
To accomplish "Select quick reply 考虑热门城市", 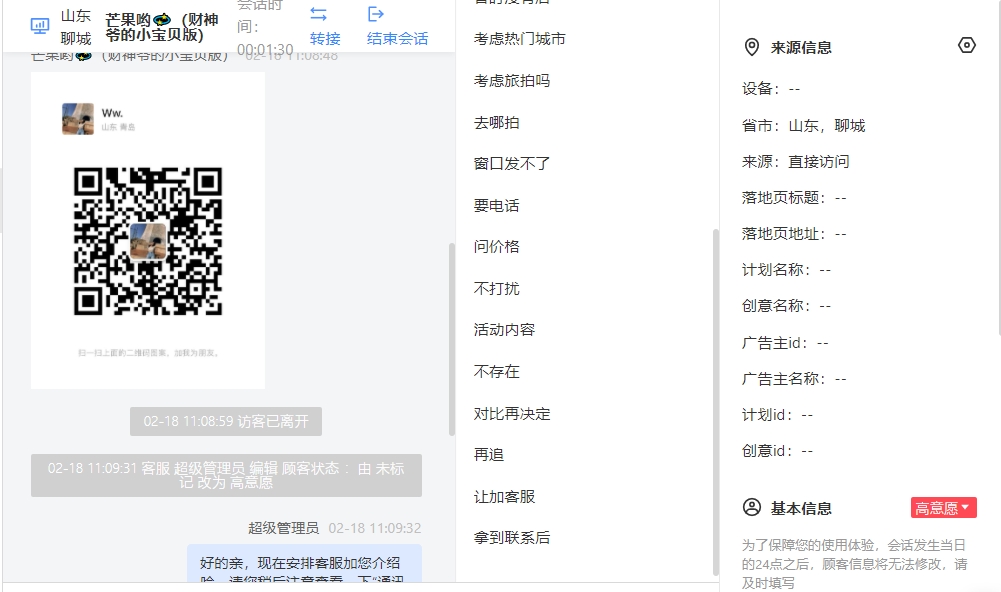I will tap(520, 39).
